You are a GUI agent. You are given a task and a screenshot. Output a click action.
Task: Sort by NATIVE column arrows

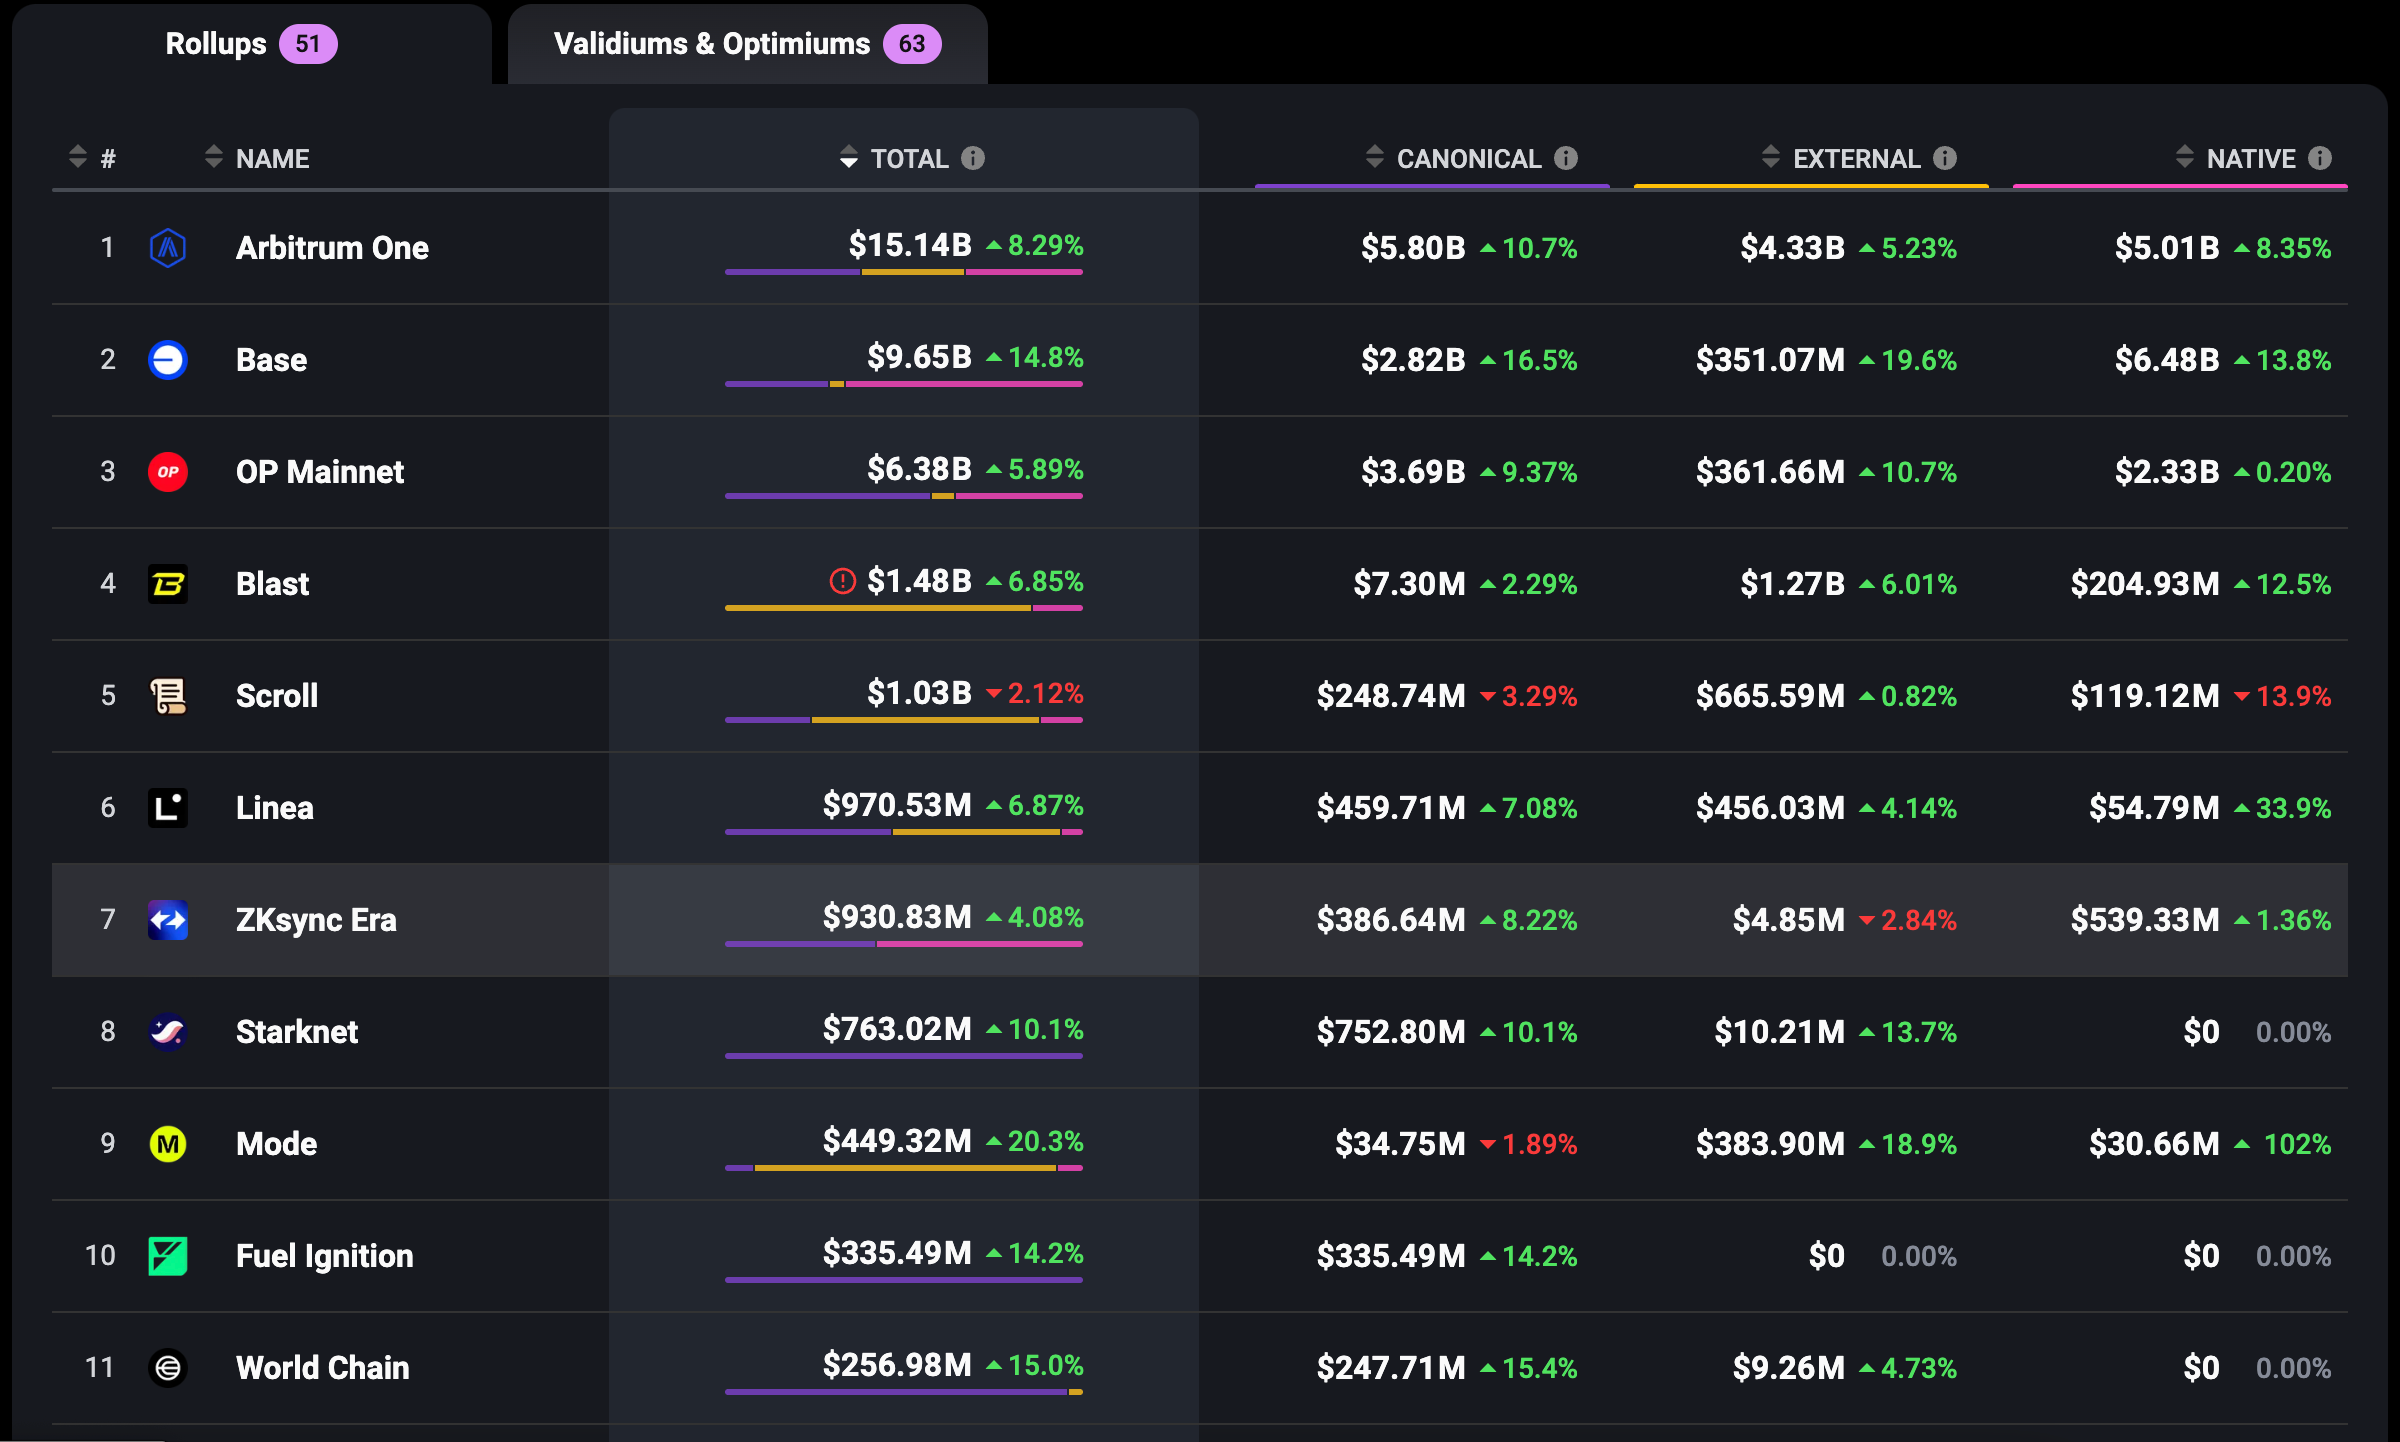click(x=2185, y=158)
